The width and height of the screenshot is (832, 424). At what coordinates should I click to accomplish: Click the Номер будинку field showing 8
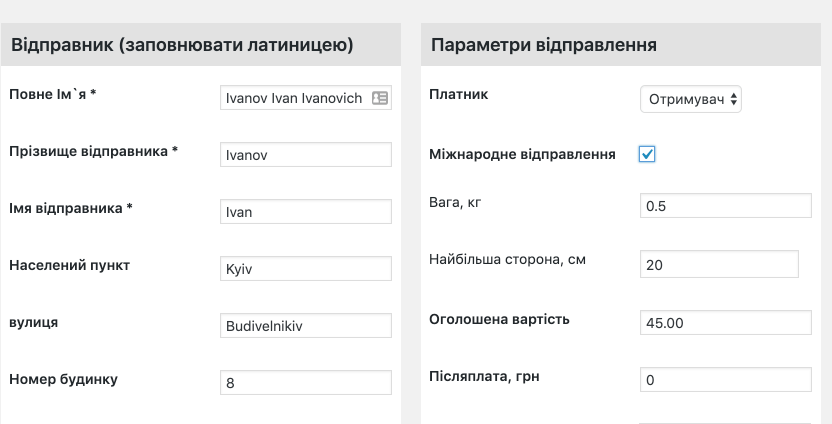click(x=306, y=383)
